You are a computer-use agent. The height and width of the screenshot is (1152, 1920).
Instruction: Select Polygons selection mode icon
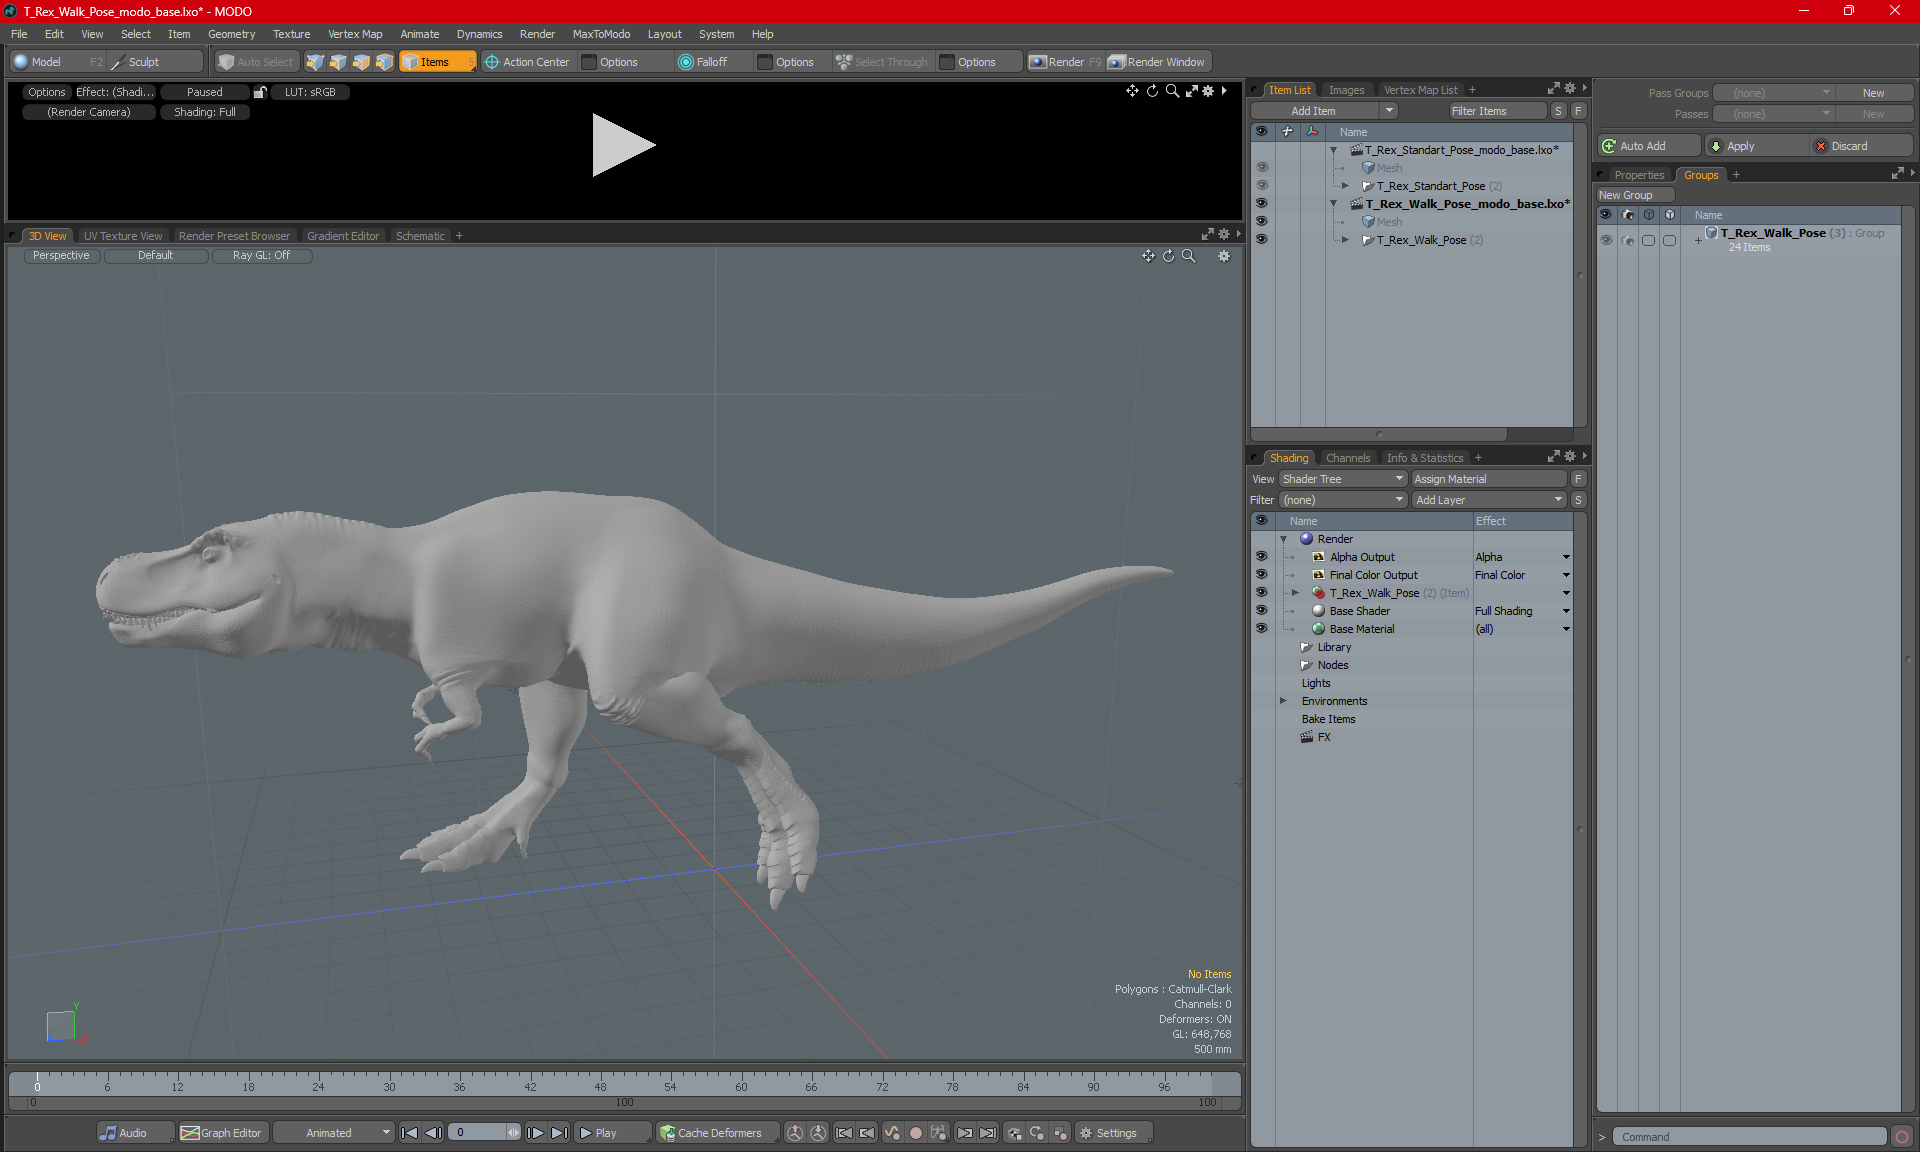click(361, 62)
